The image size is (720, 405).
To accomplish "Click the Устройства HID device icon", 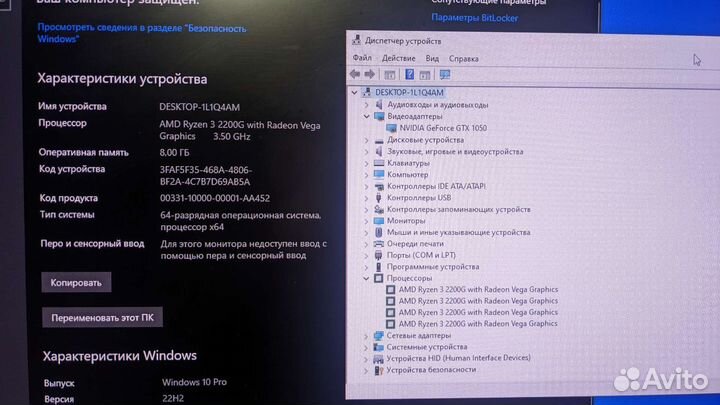I will [378, 359].
